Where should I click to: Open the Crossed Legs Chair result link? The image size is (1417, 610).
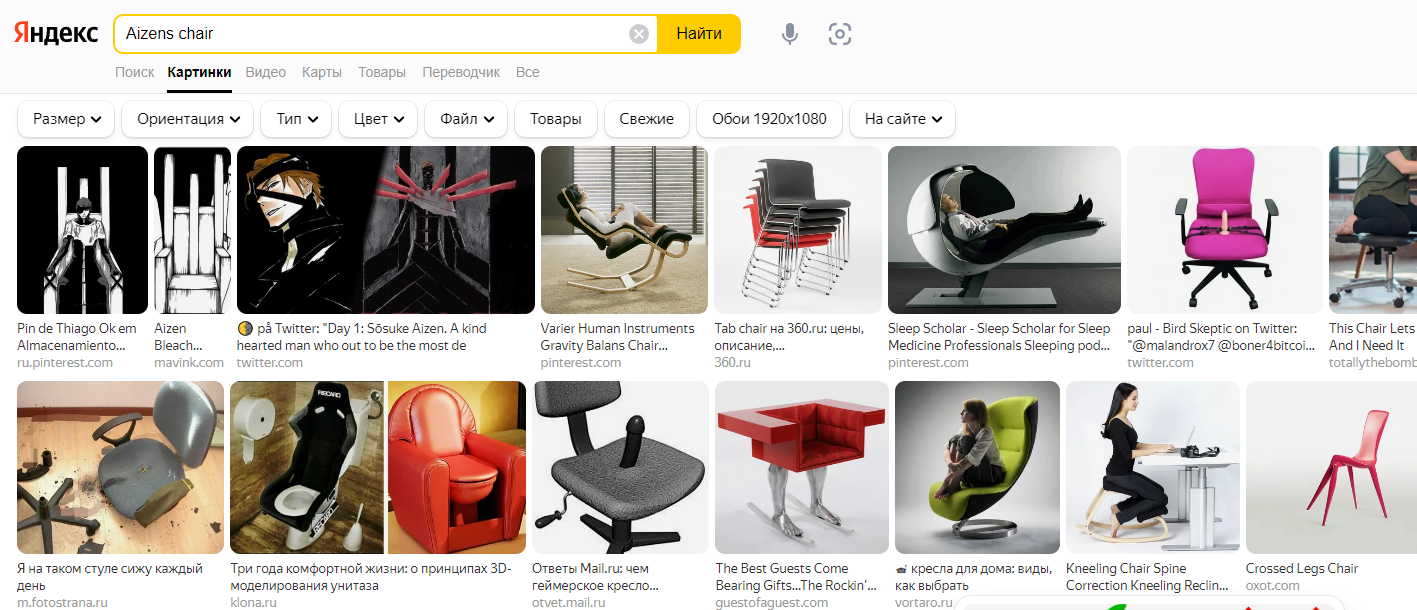[1302, 568]
